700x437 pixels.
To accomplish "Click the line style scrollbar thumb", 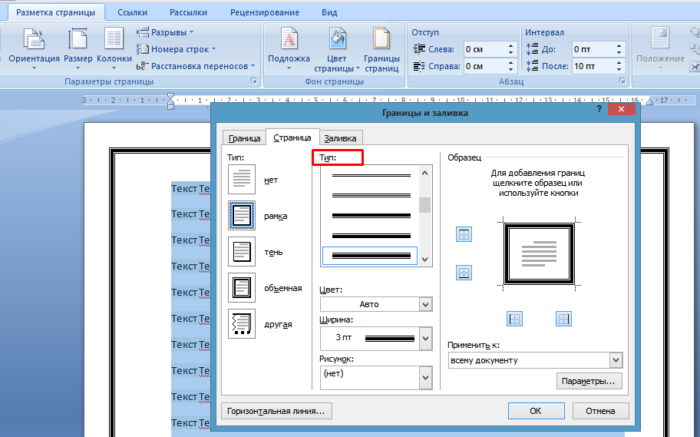I will [x=425, y=205].
